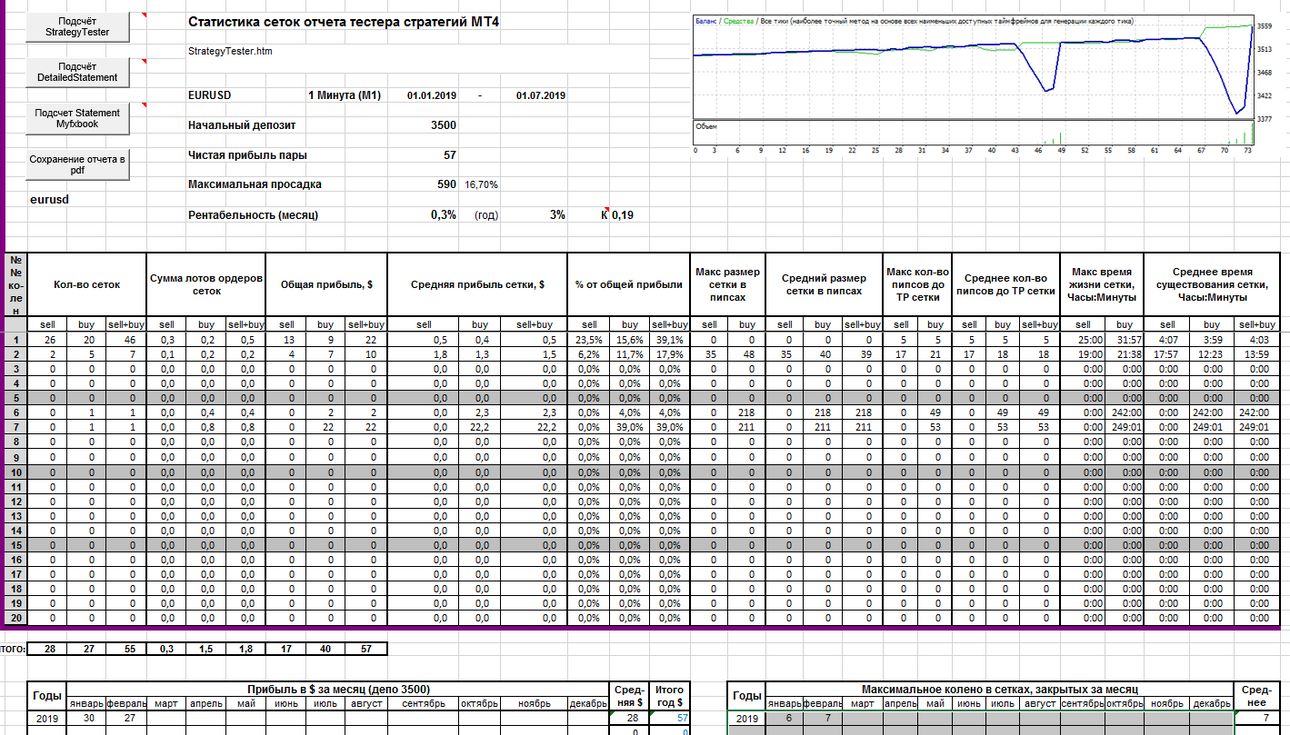Viewport: 1290px width, 735px height.
Task: Click the Общая прибыль, $ column header
Action: [x=326, y=285]
